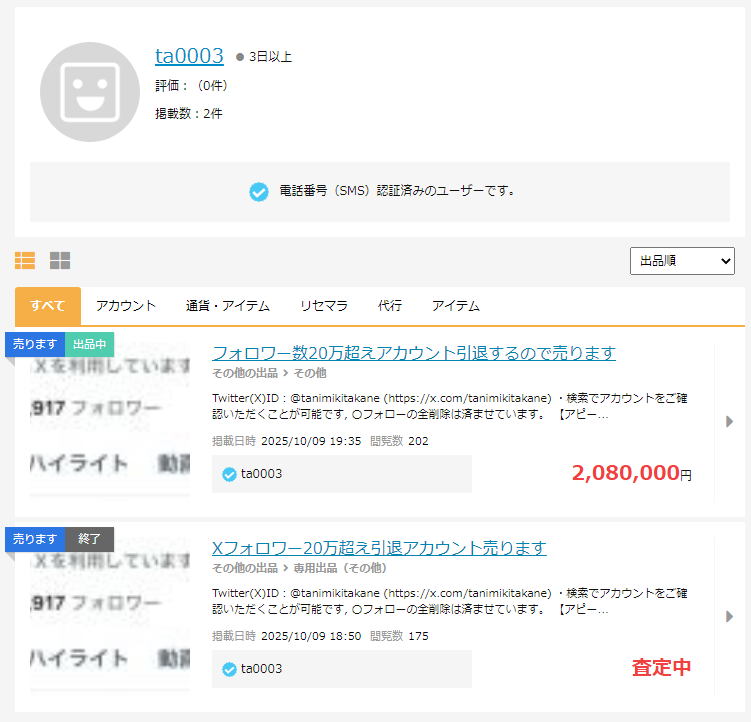Click right arrow on the first listing

[x=730, y=422]
